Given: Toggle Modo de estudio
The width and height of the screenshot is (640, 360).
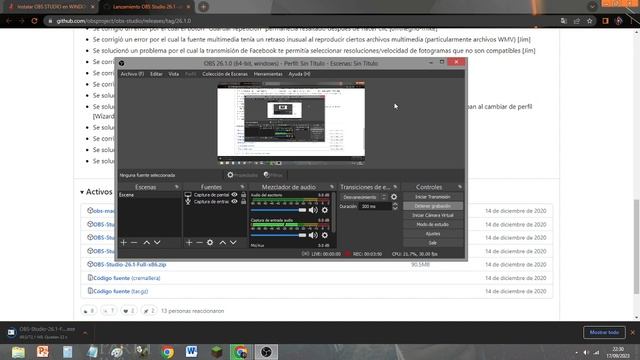Looking at the screenshot, I should click(x=433, y=224).
